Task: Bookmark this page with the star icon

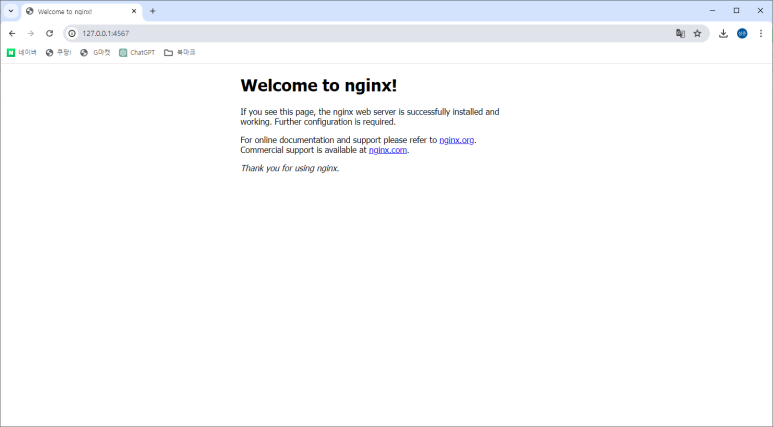Action: click(x=697, y=34)
